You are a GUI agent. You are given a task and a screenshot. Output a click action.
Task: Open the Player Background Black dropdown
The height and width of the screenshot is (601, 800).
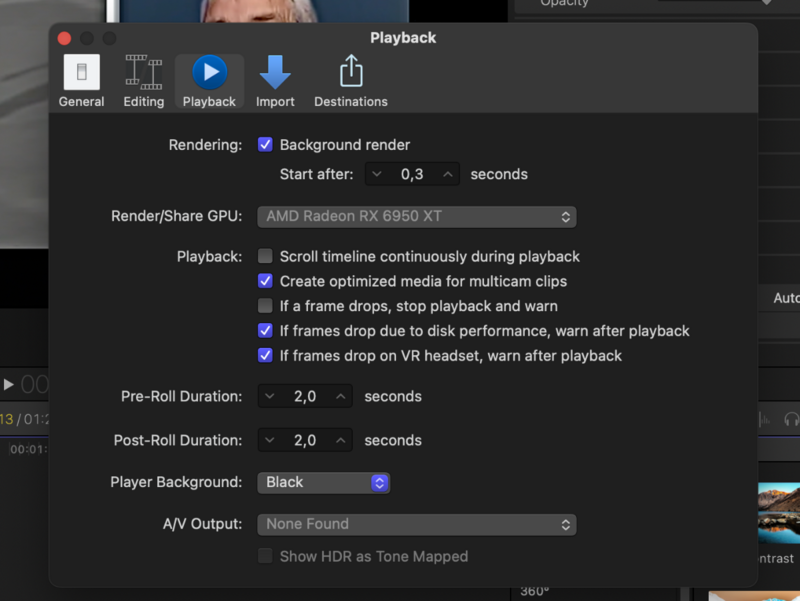pos(323,483)
